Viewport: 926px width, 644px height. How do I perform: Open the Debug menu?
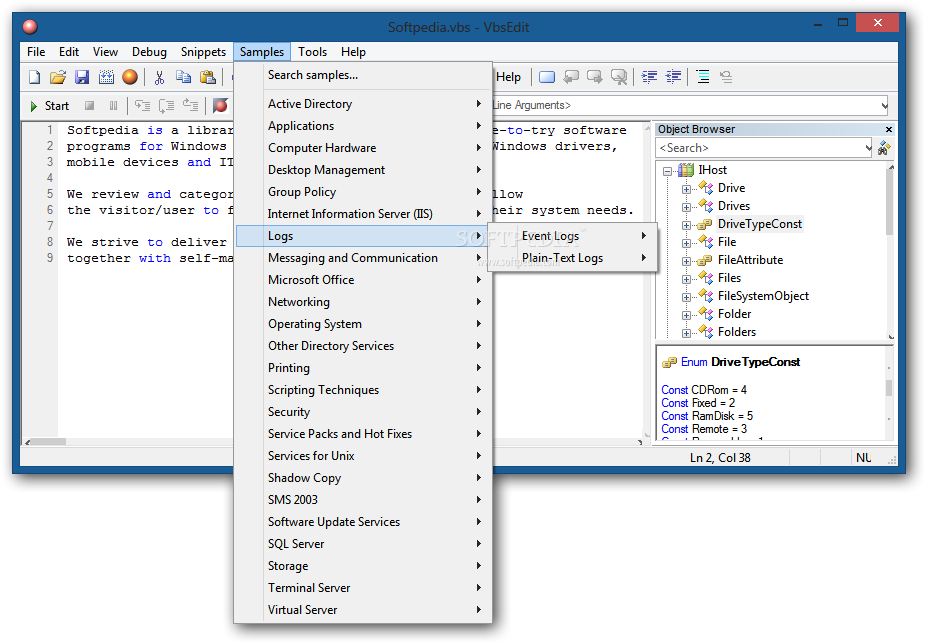tap(149, 51)
